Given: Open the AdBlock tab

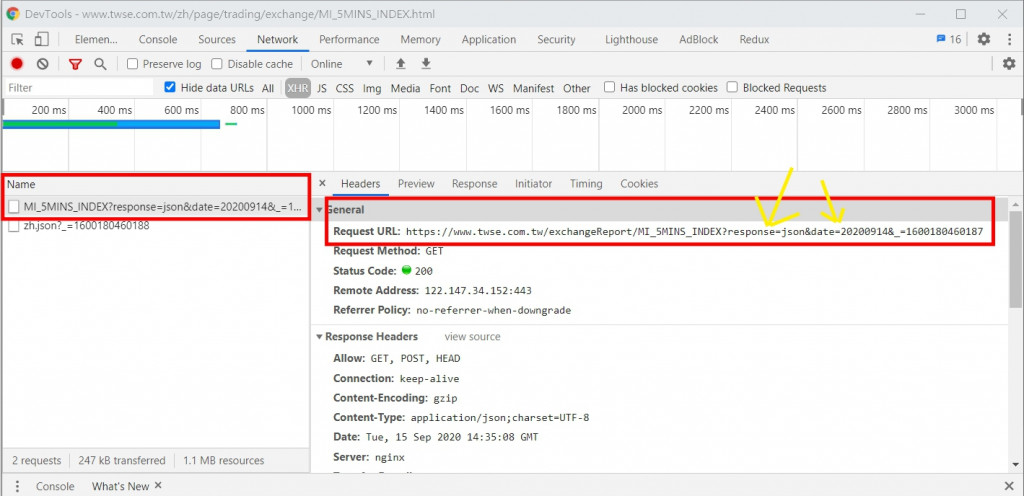Looking at the screenshot, I should [698, 39].
